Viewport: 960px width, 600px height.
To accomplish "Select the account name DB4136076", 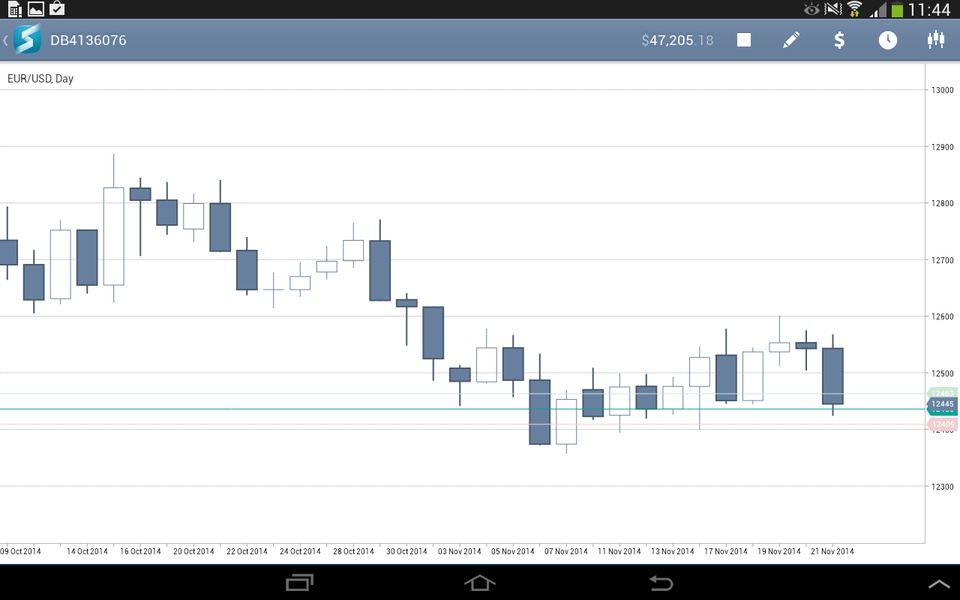I will pos(88,40).
